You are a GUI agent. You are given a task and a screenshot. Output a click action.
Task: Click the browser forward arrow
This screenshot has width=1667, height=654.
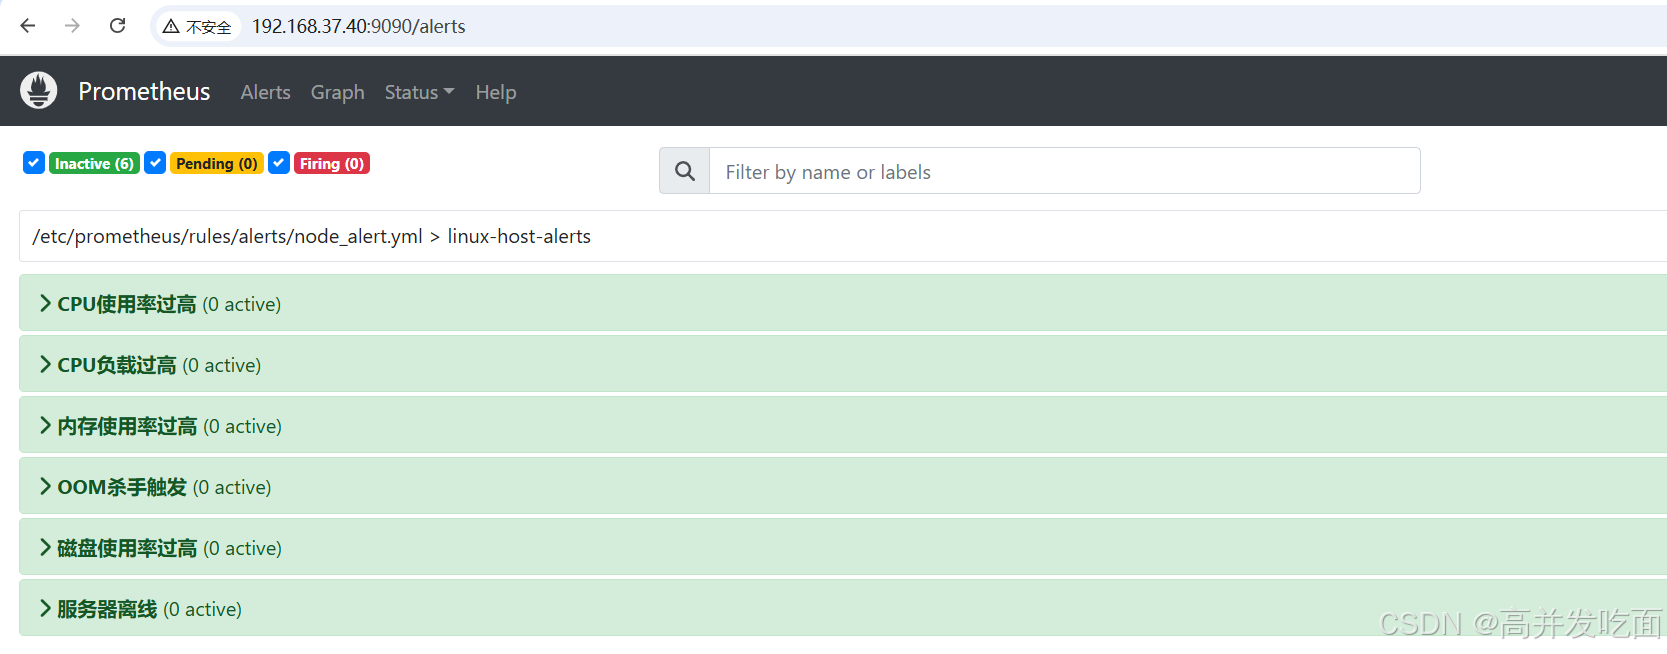coord(72,26)
